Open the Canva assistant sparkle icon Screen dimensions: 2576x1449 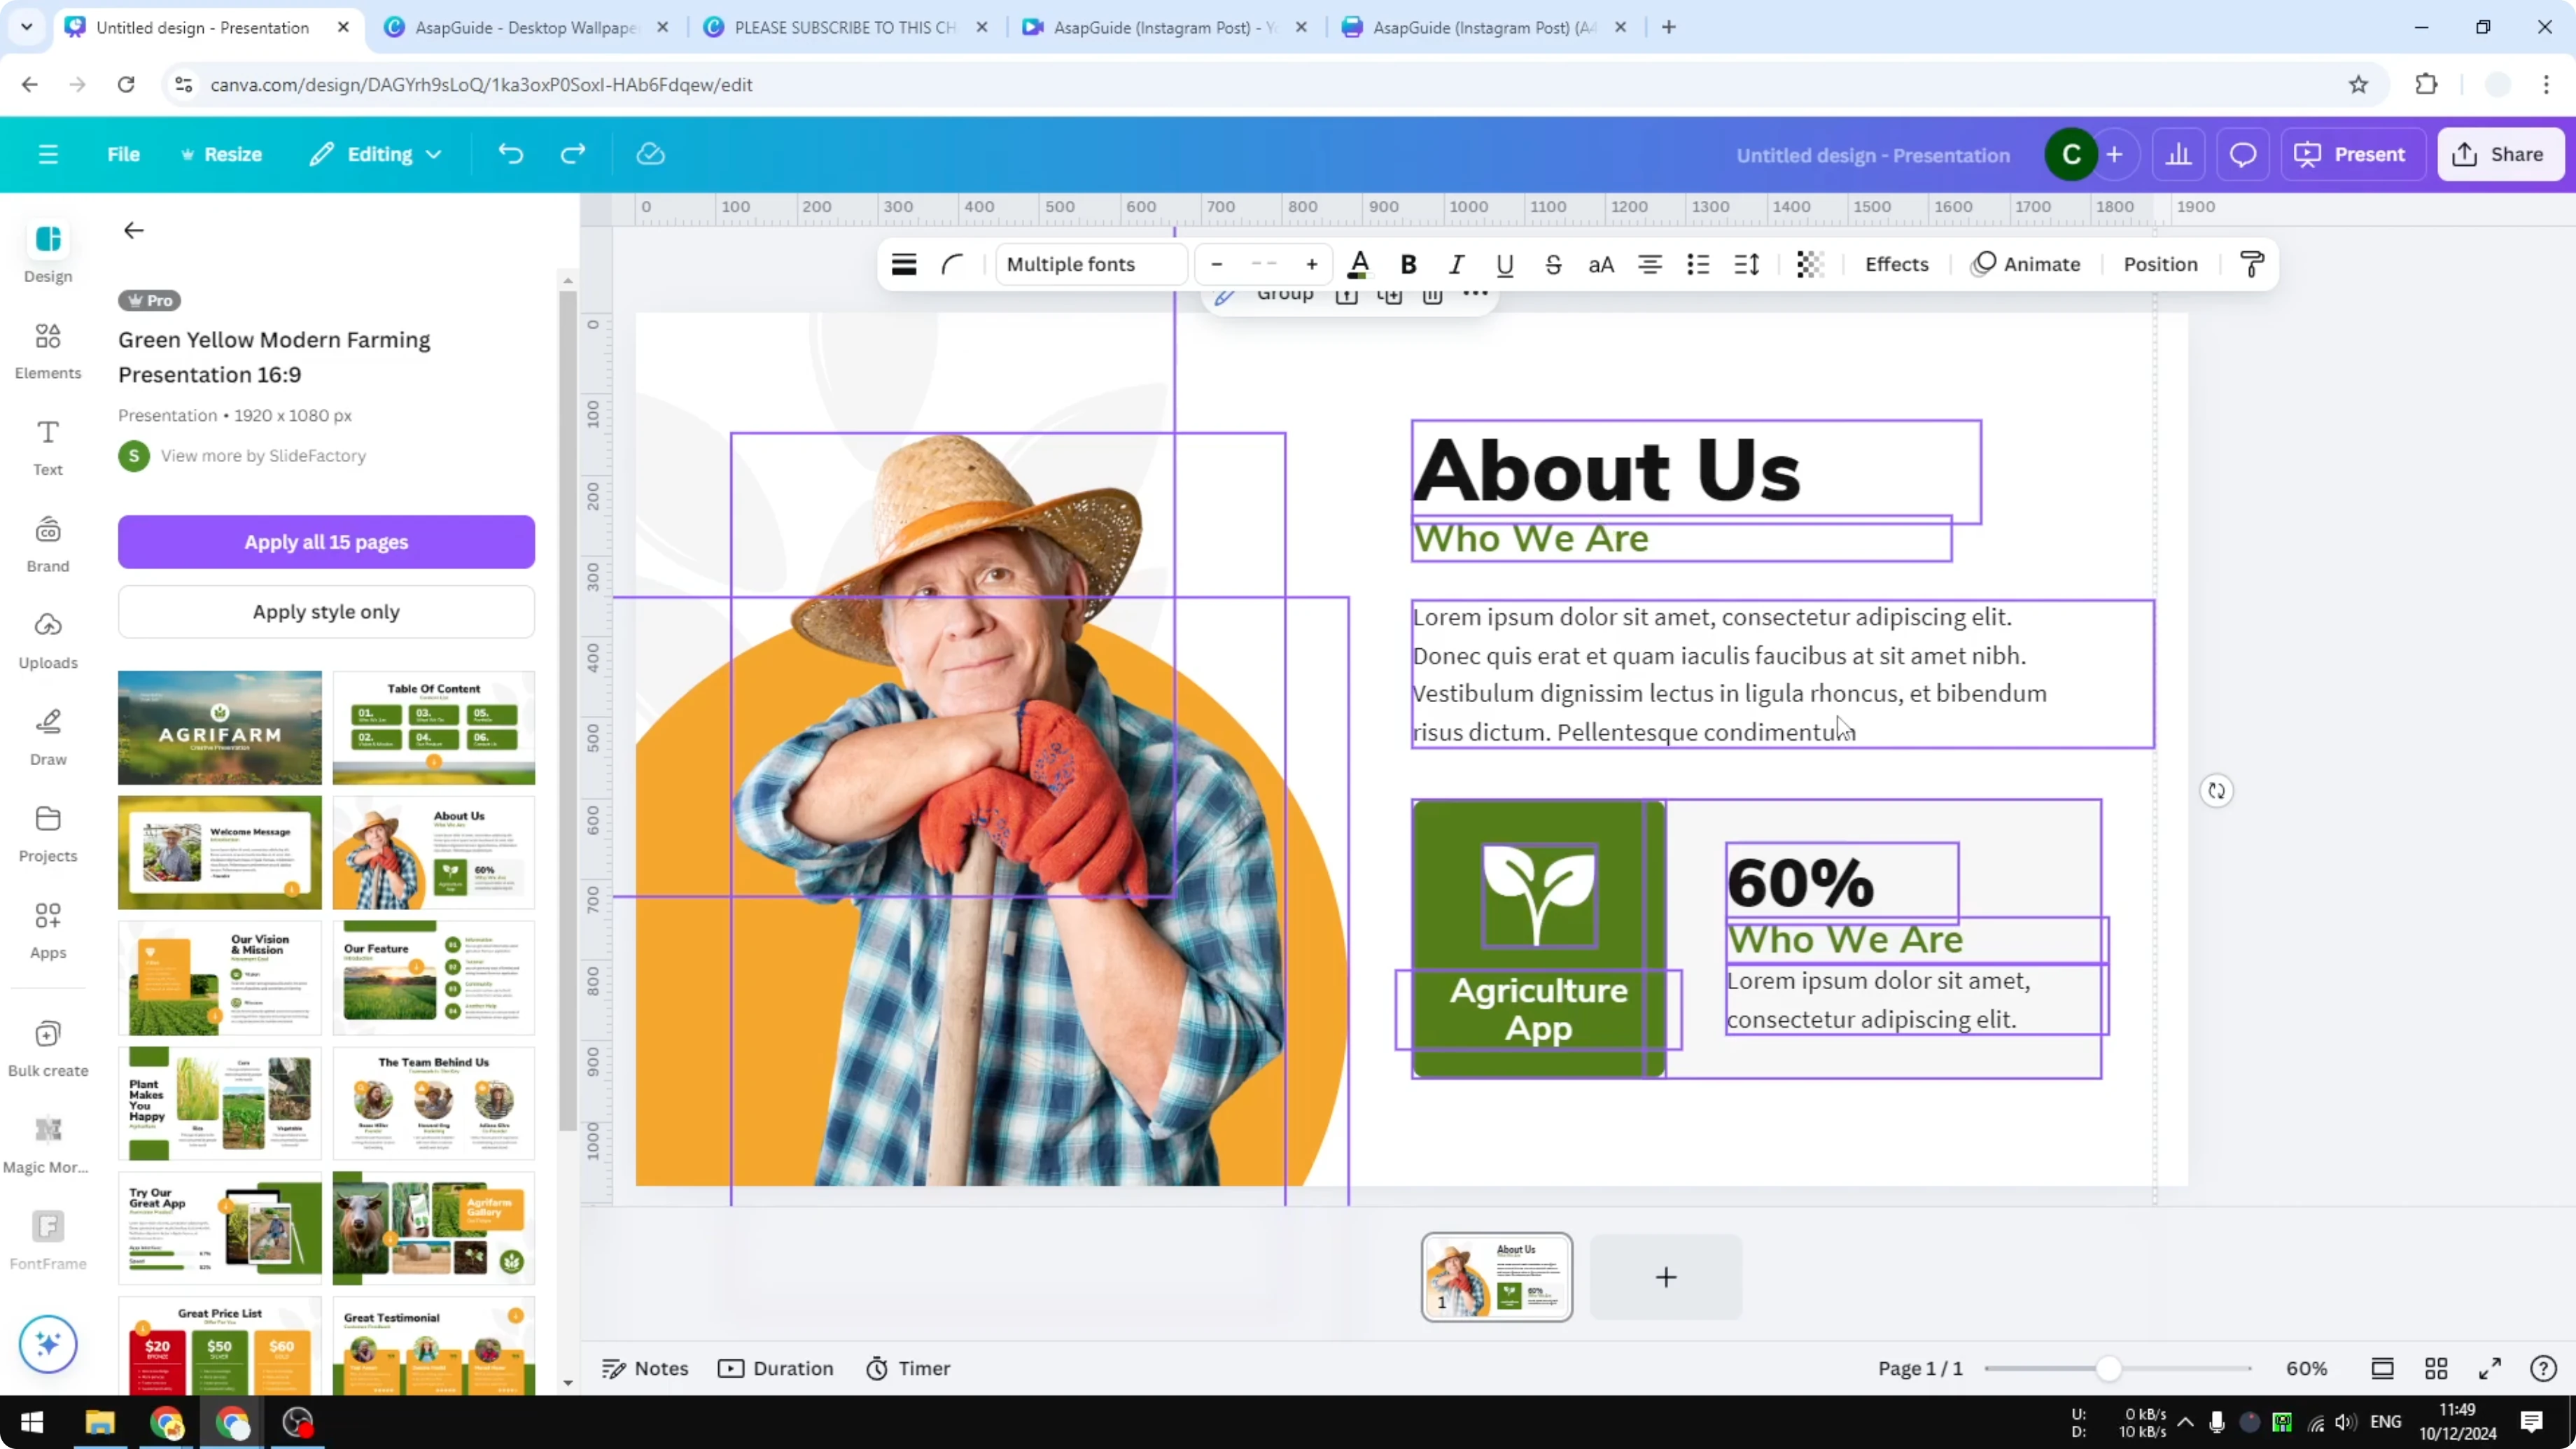click(47, 1344)
